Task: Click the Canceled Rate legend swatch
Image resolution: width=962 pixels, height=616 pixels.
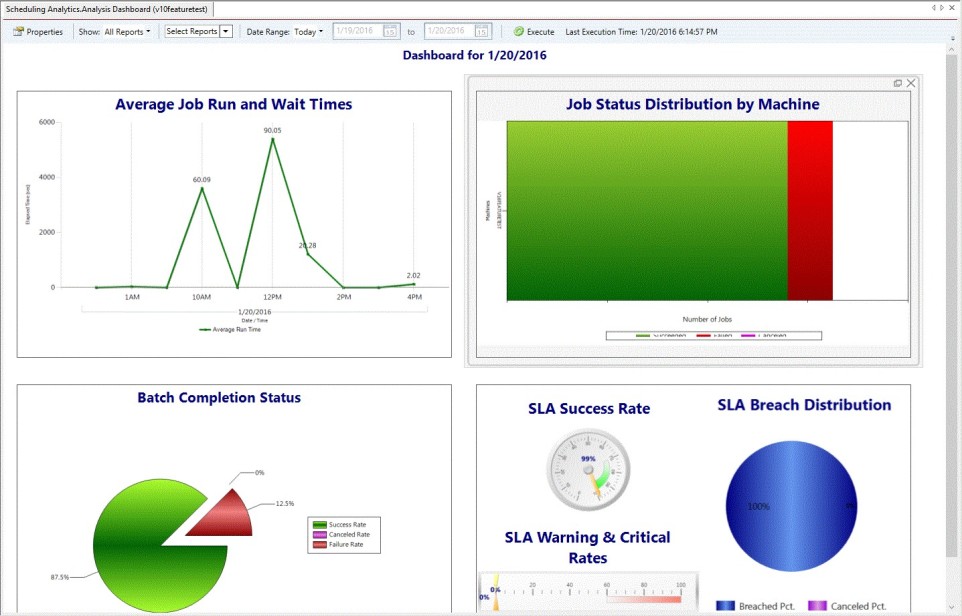Action: (319, 534)
